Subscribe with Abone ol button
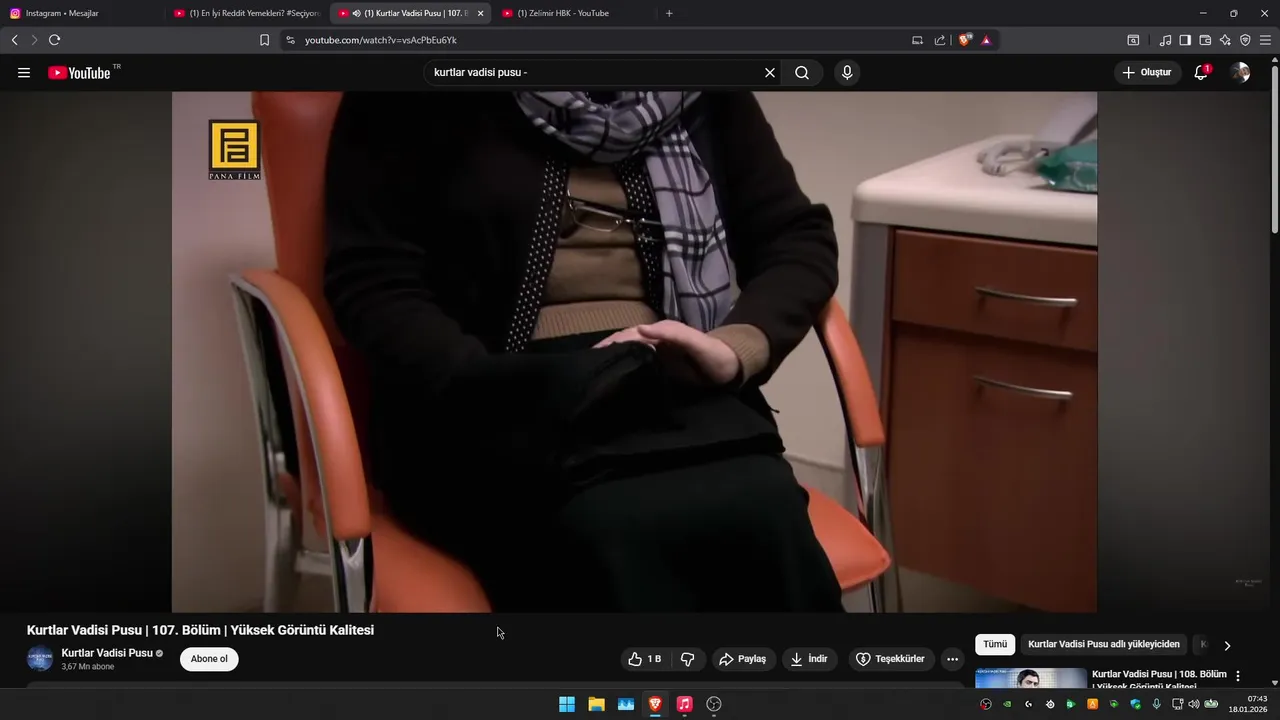This screenshot has height=720, width=1280. coord(209,659)
